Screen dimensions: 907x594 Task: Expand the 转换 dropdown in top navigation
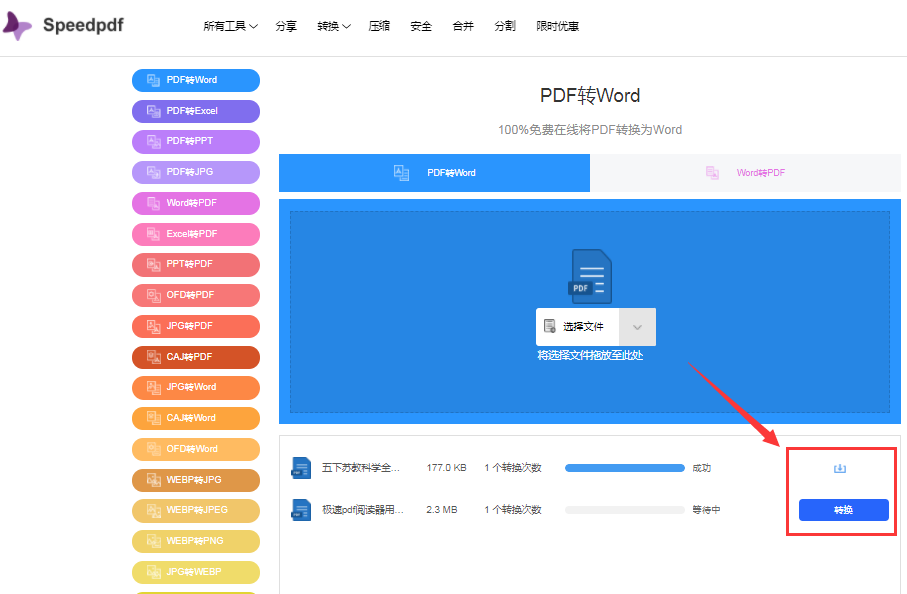pyautogui.click(x=334, y=26)
